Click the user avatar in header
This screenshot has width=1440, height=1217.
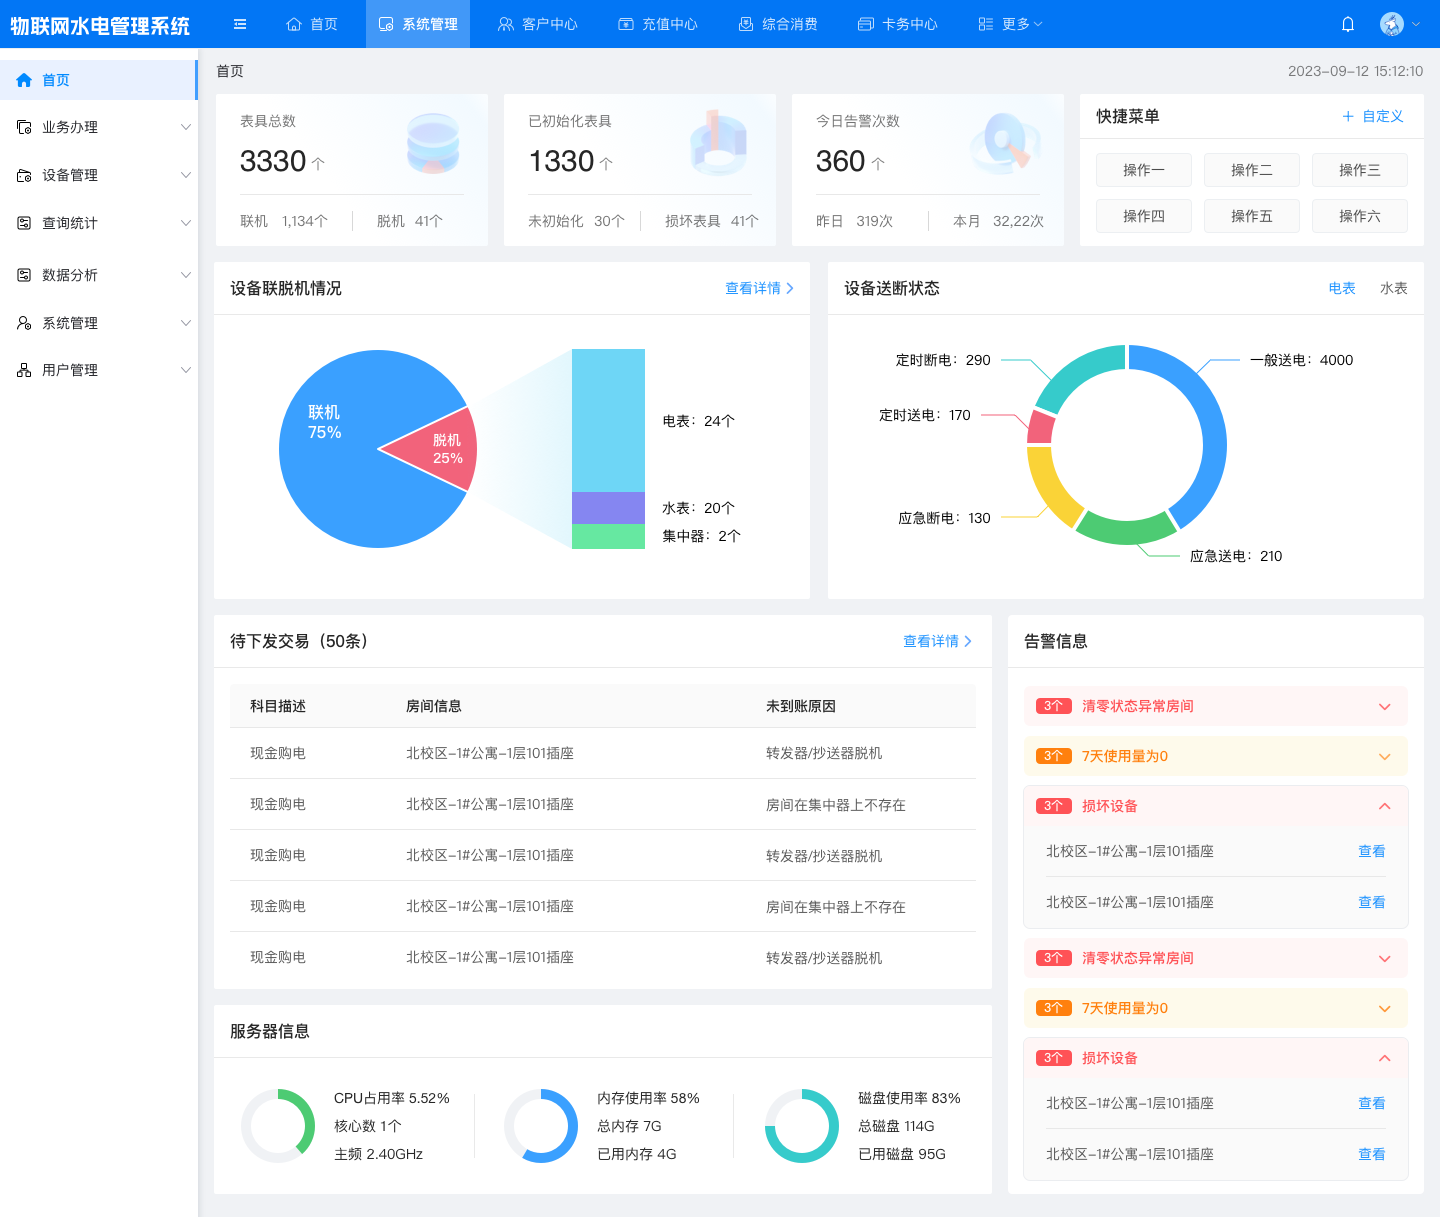click(x=1391, y=24)
